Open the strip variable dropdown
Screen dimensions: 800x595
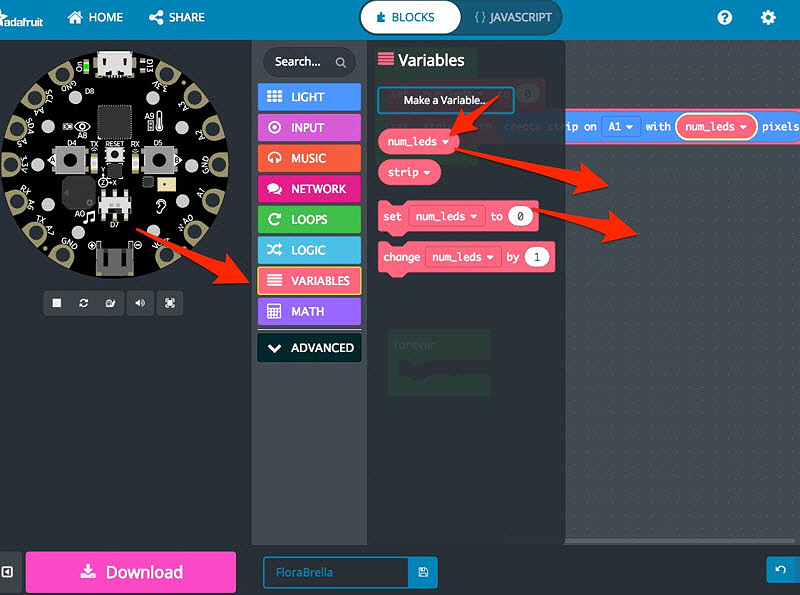pos(427,172)
